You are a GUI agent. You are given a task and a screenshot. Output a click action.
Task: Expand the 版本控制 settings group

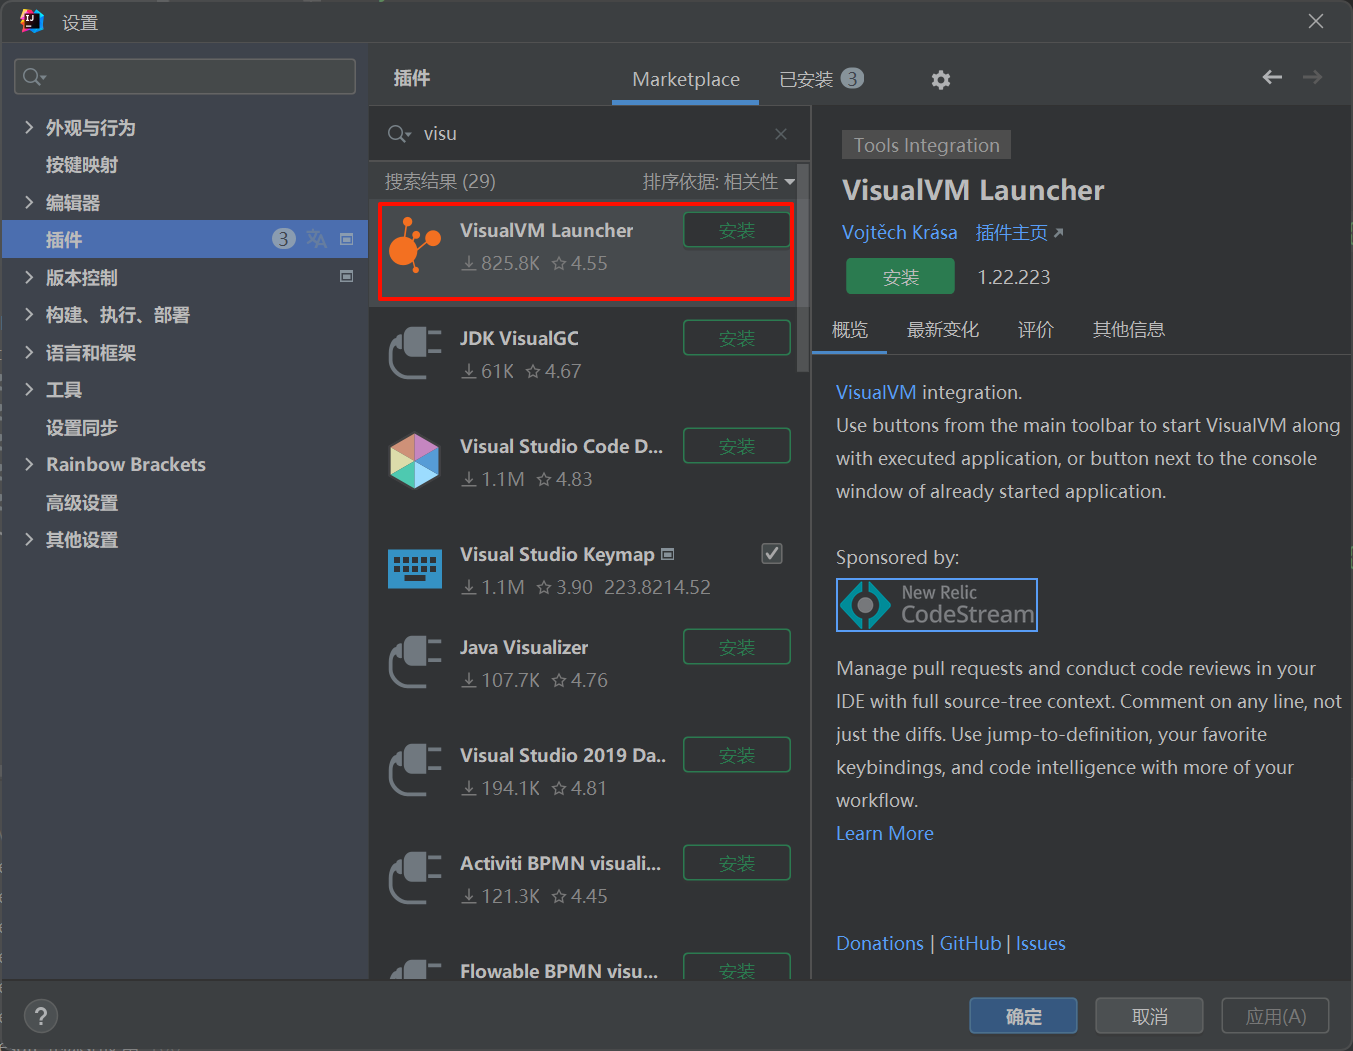pyautogui.click(x=29, y=277)
